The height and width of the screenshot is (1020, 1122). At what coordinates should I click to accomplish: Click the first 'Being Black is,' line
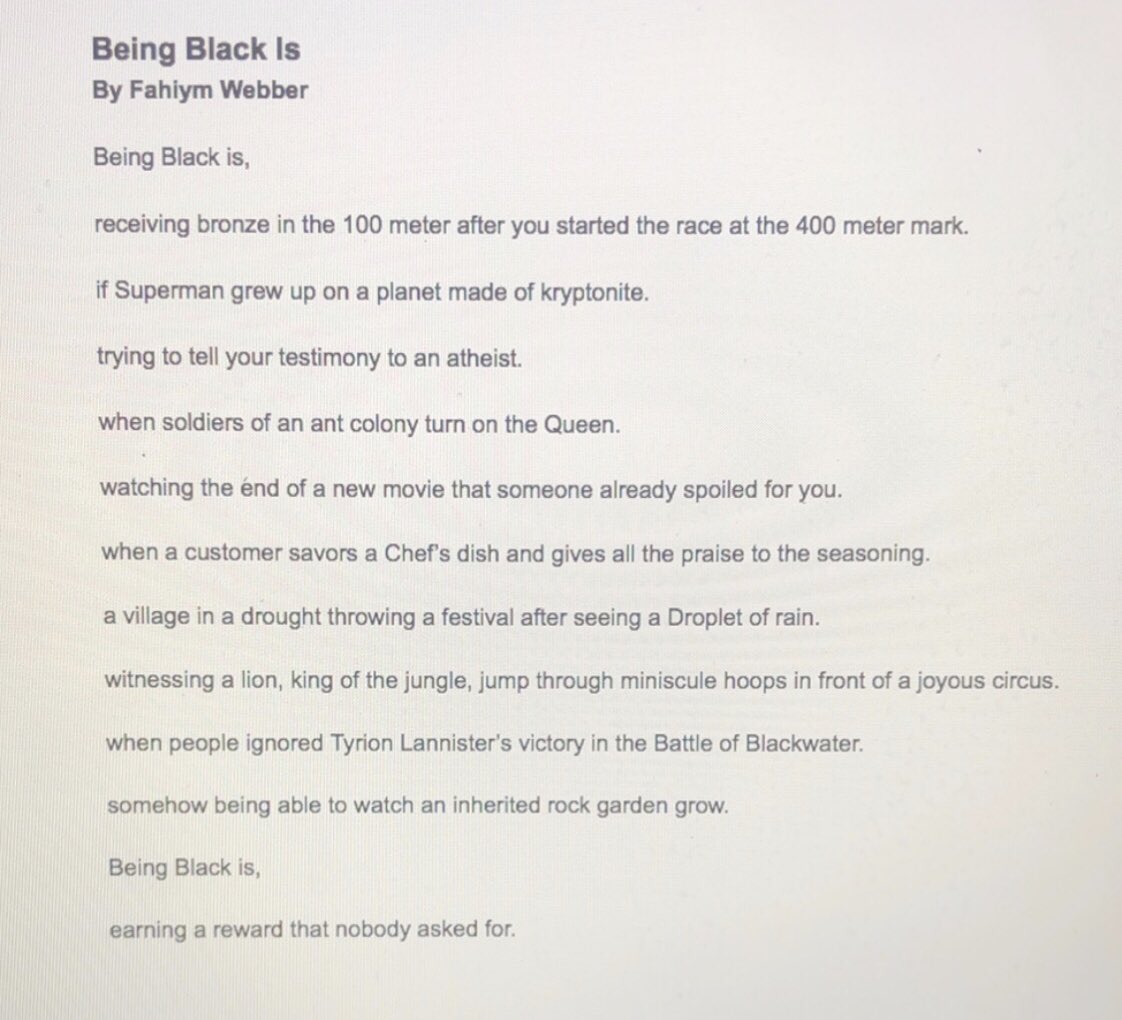point(172,157)
